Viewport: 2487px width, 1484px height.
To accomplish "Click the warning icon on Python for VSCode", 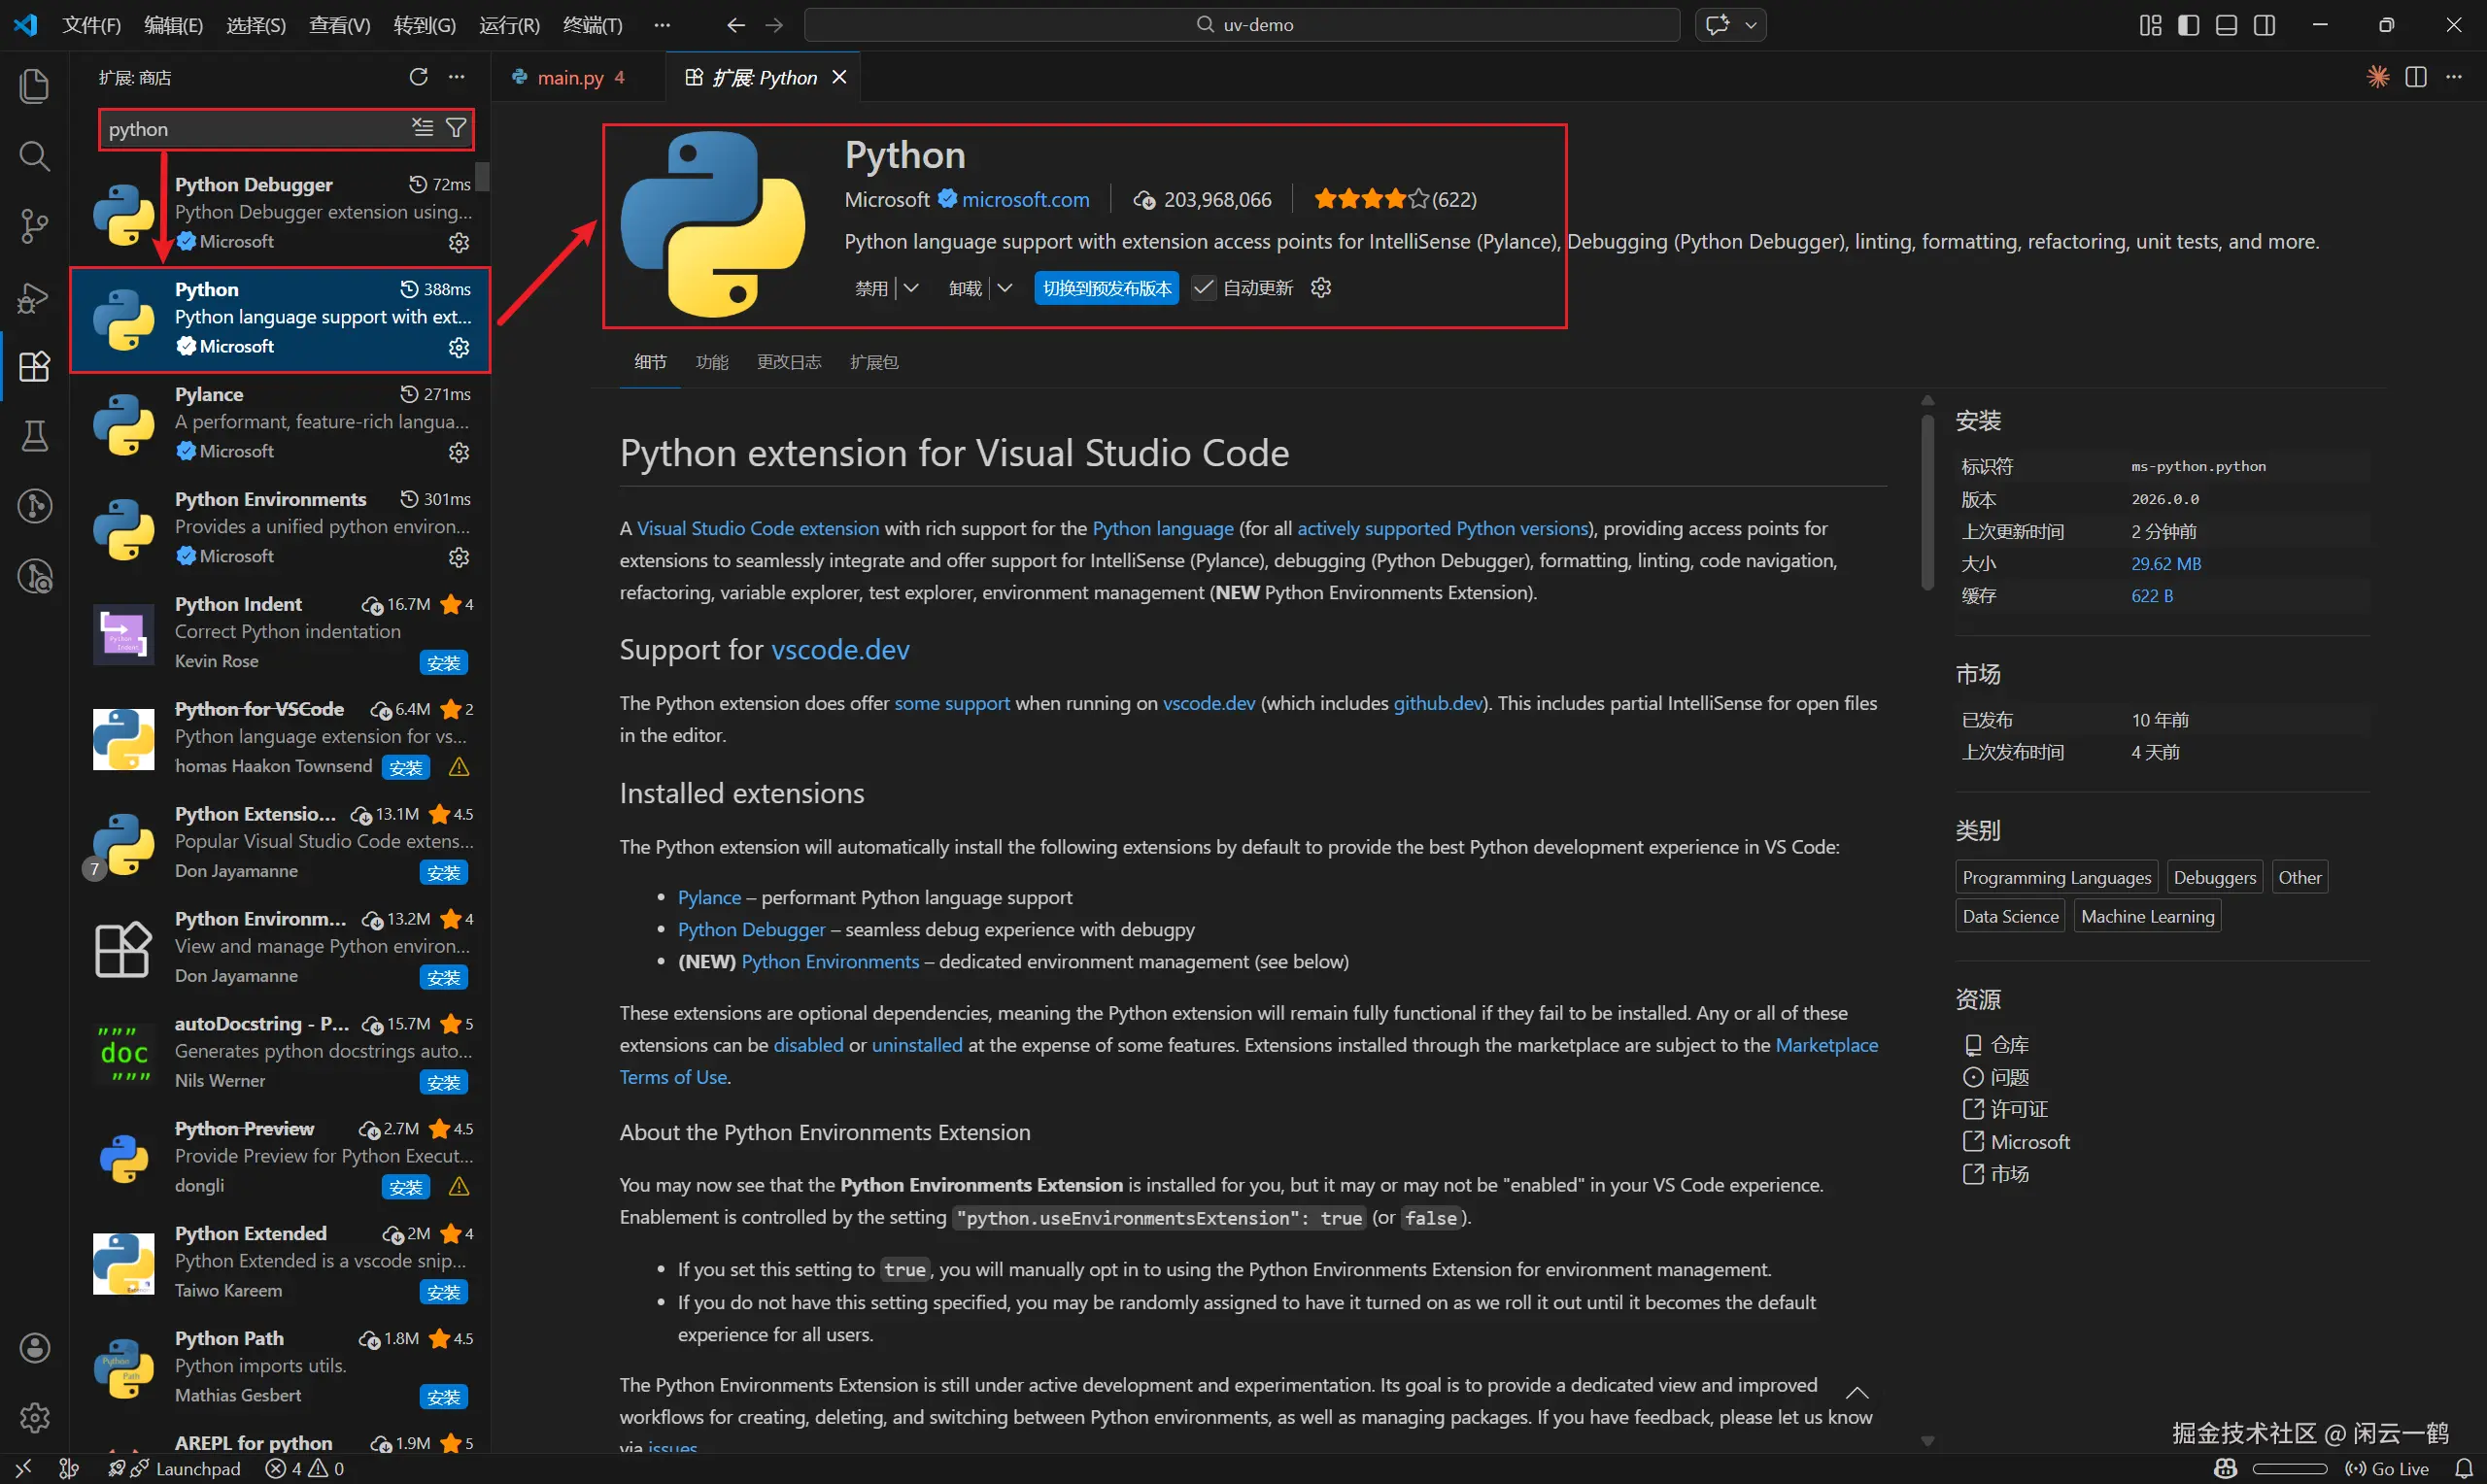I will (x=459, y=767).
